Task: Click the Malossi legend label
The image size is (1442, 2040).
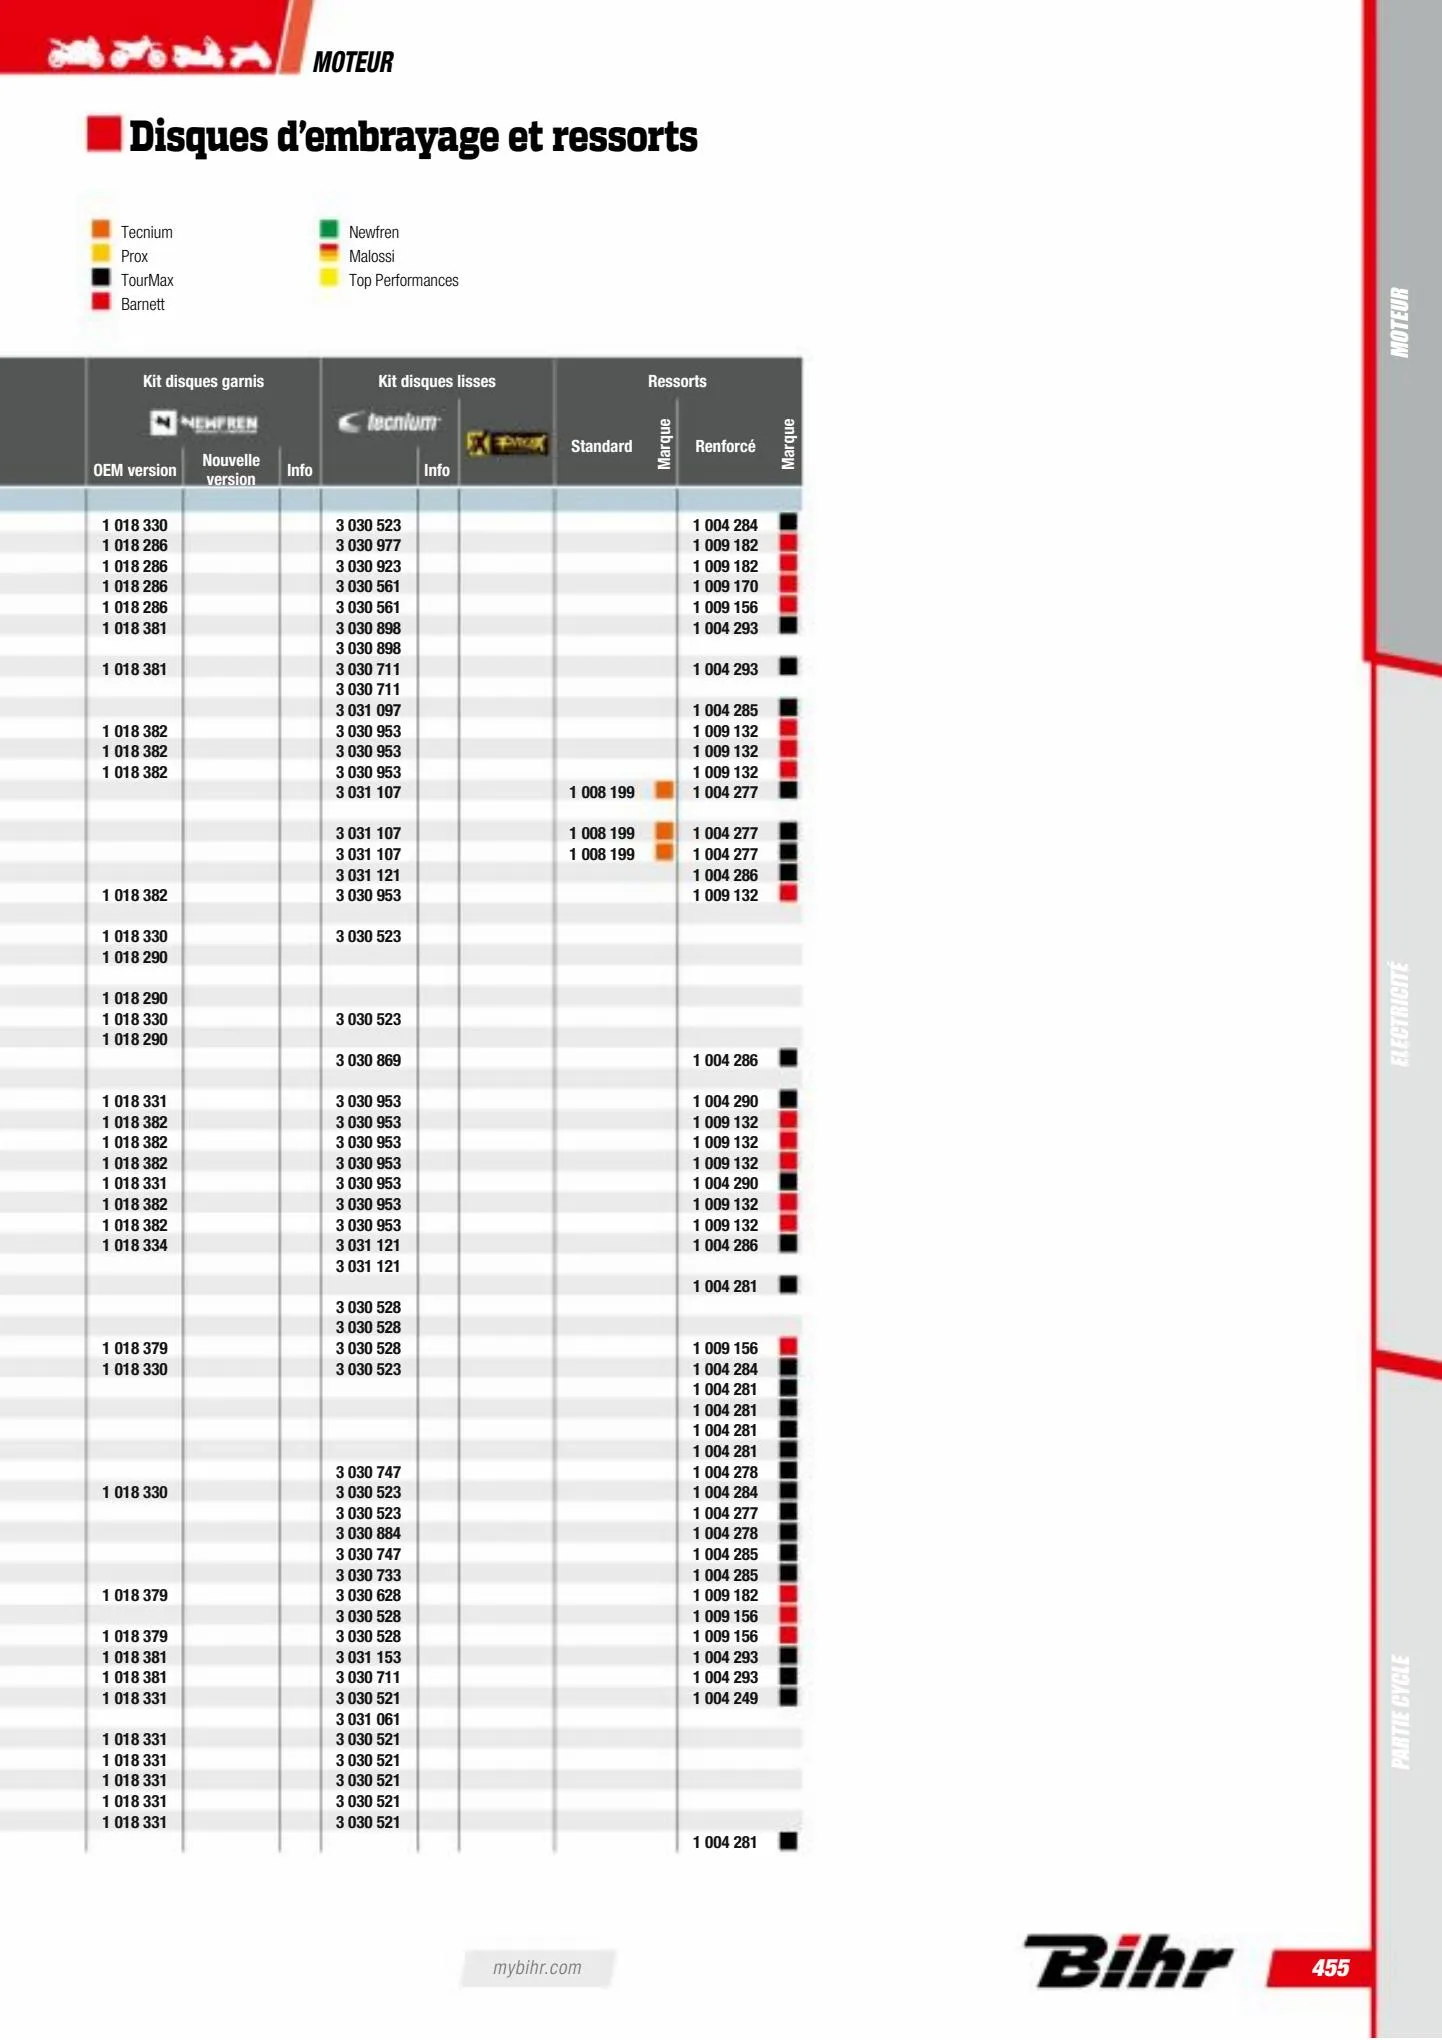Action: tap(372, 256)
